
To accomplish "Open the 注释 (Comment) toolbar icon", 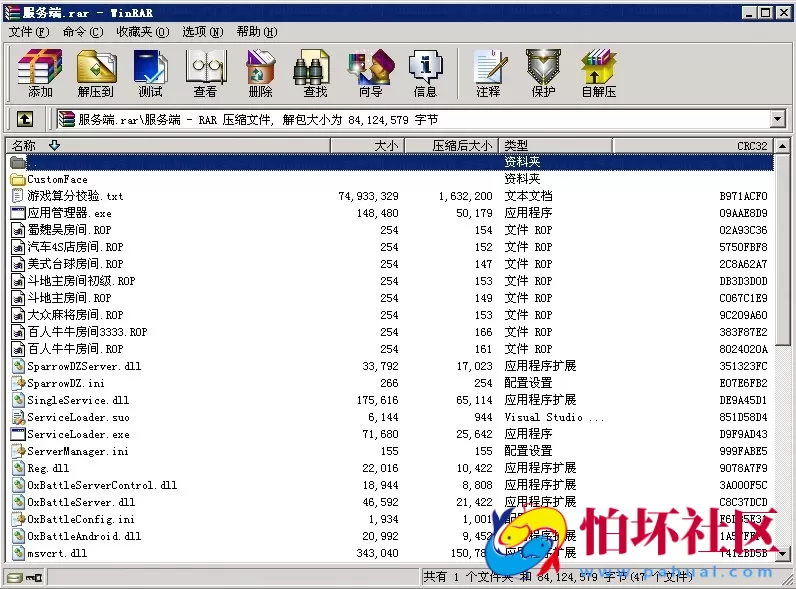I will 488,73.
